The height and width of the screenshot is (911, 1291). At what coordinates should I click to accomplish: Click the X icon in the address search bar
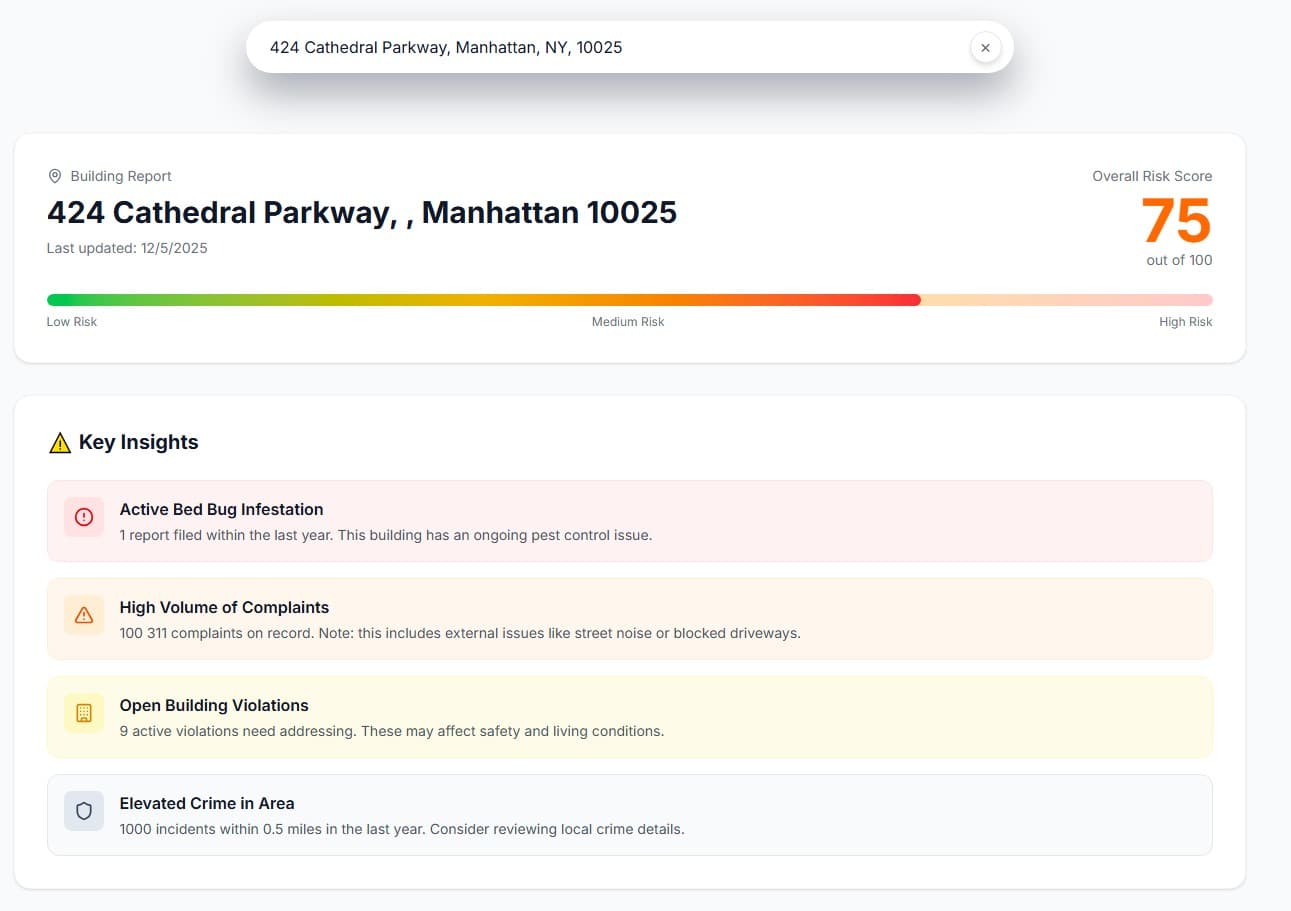point(985,47)
